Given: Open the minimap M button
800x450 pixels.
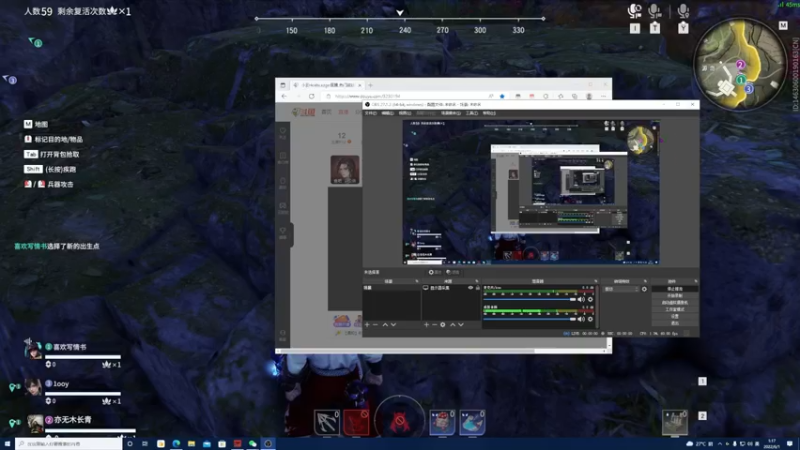Looking at the screenshot, I should 783,25.
